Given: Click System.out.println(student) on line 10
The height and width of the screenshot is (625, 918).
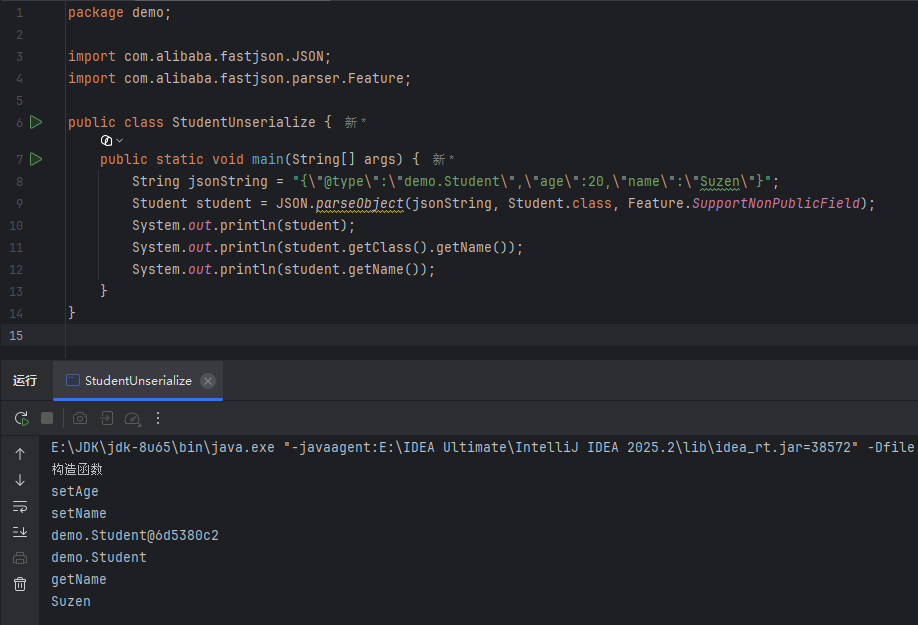Looking at the screenshot, I should click(244, 226).
